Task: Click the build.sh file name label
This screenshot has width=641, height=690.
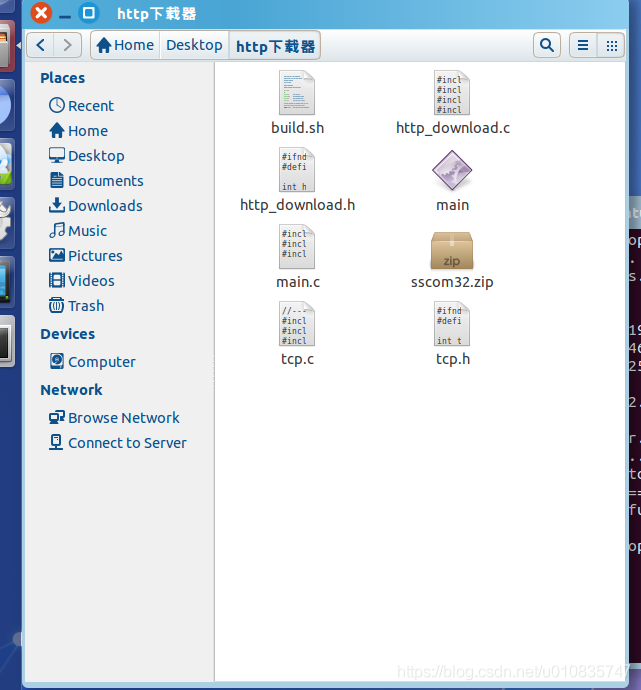Action: point(297,128)
